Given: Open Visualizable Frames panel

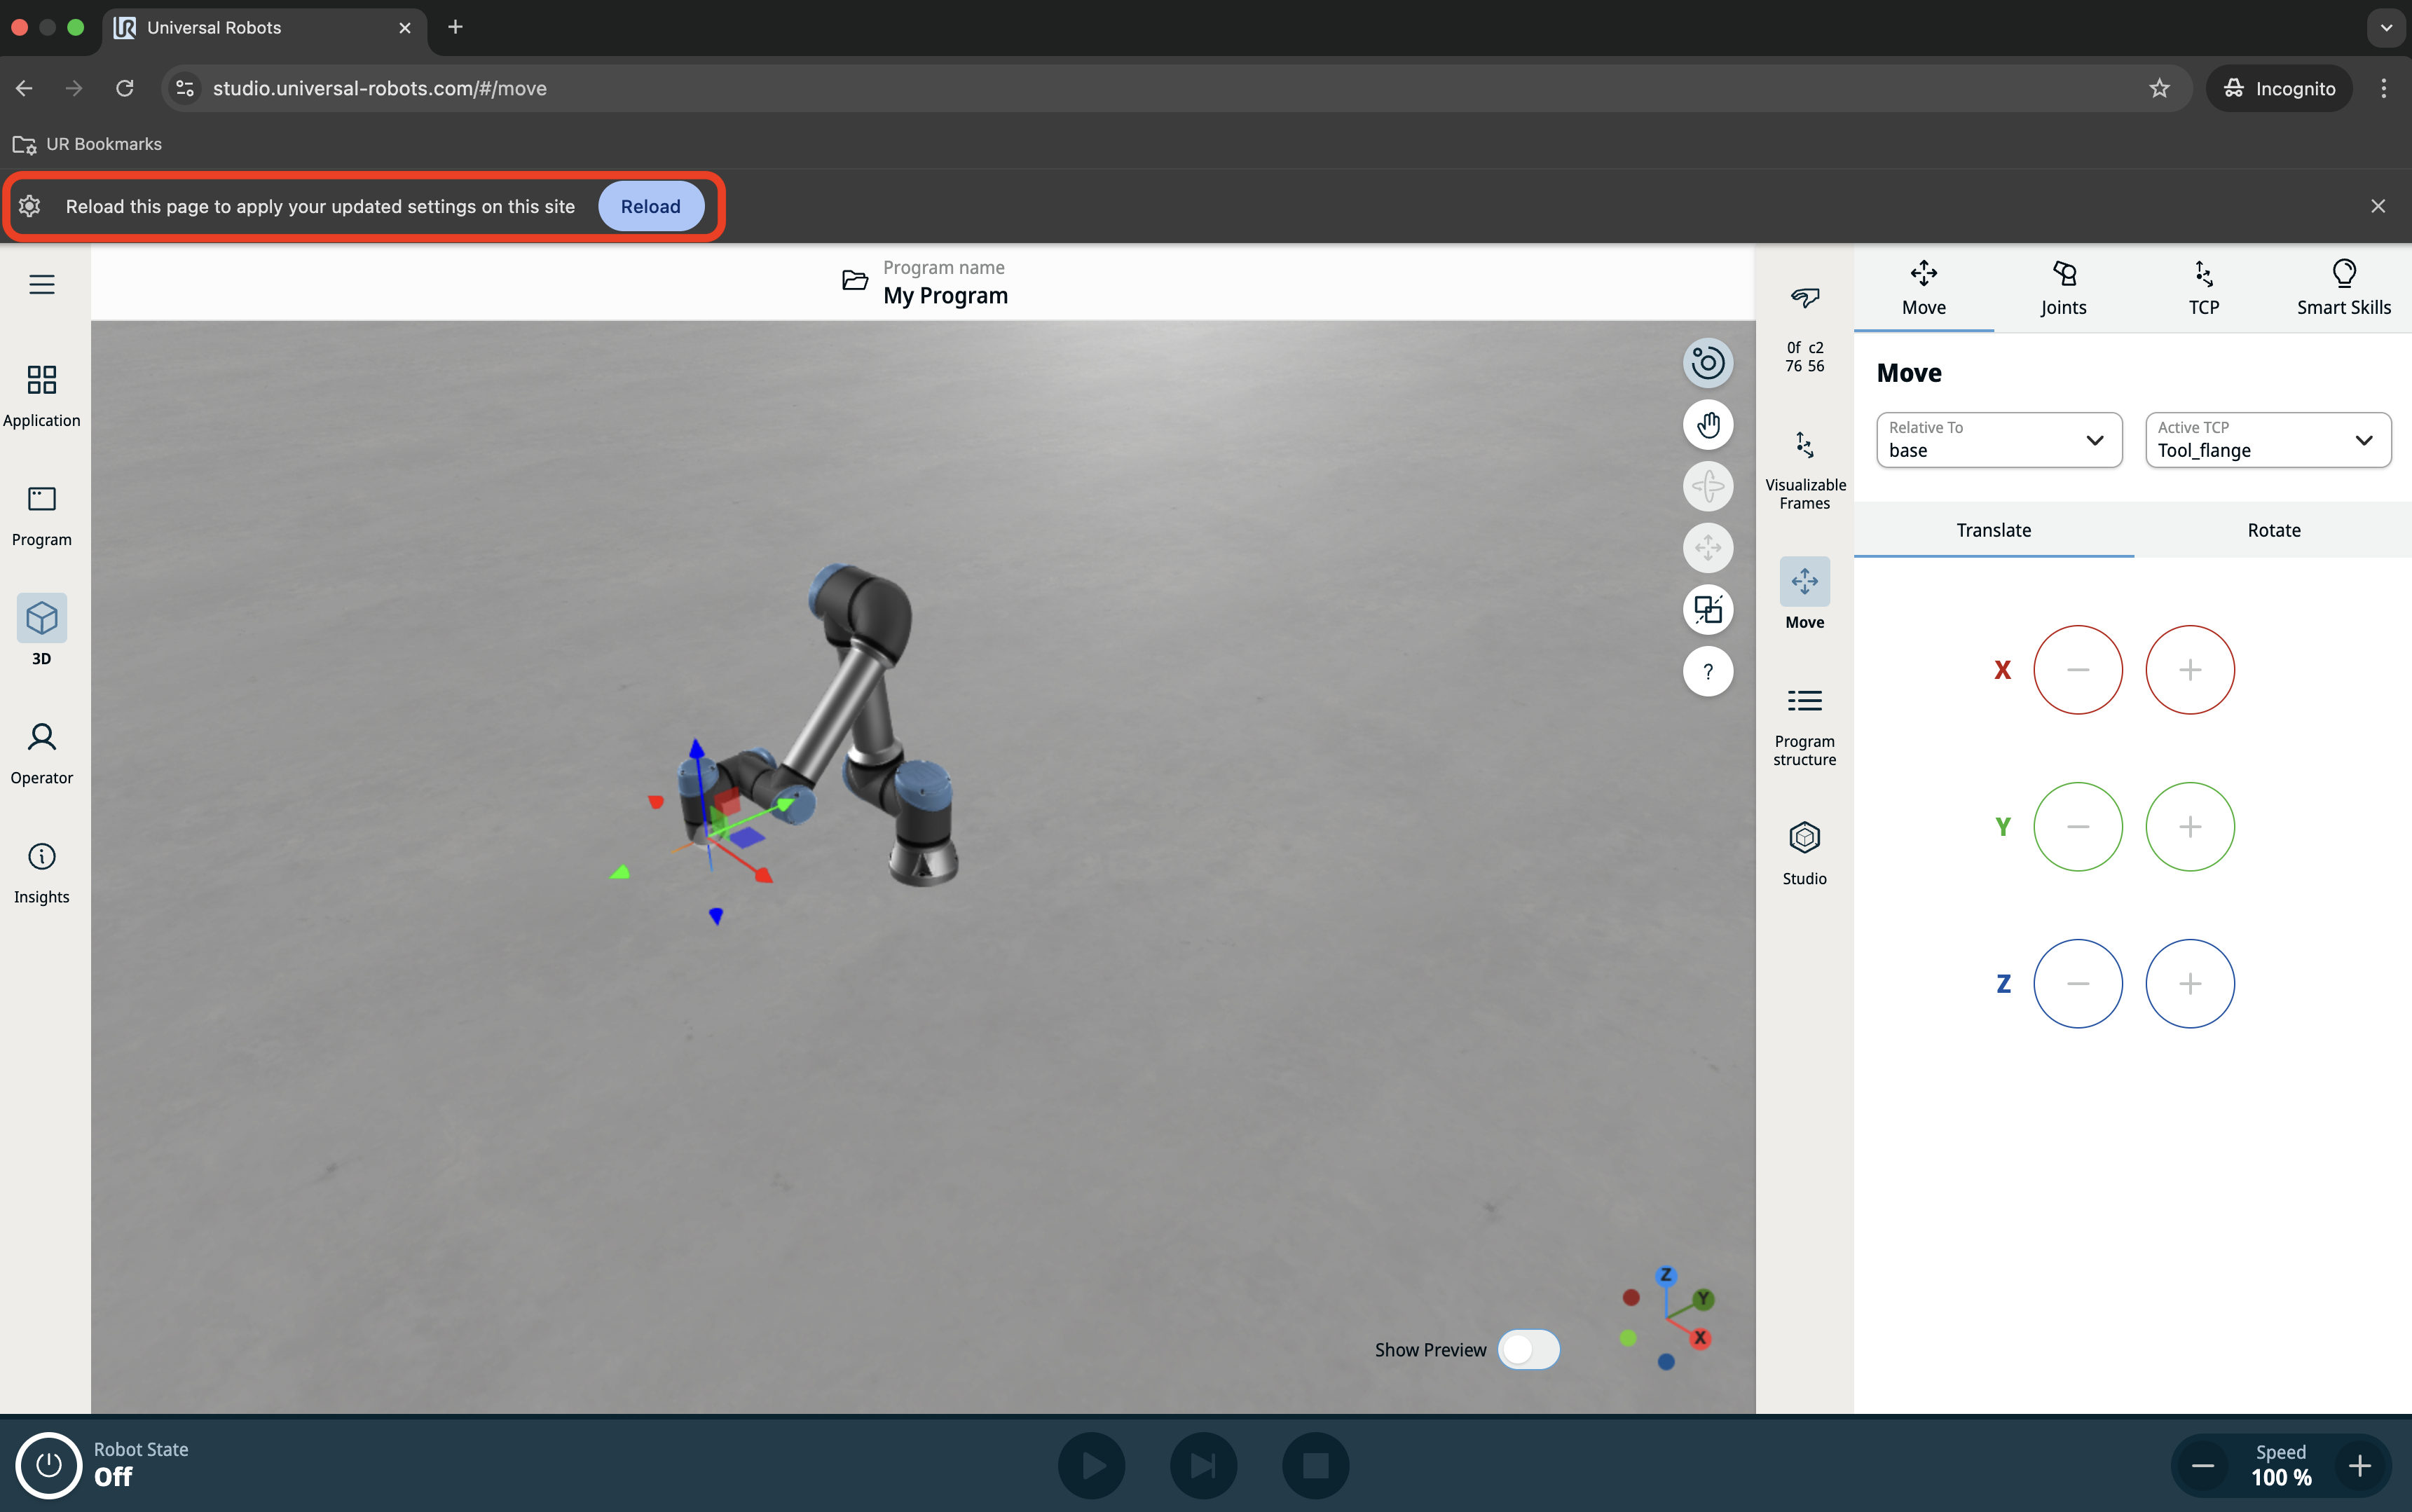Looking at the screenshot, I should coord(1804,468).
